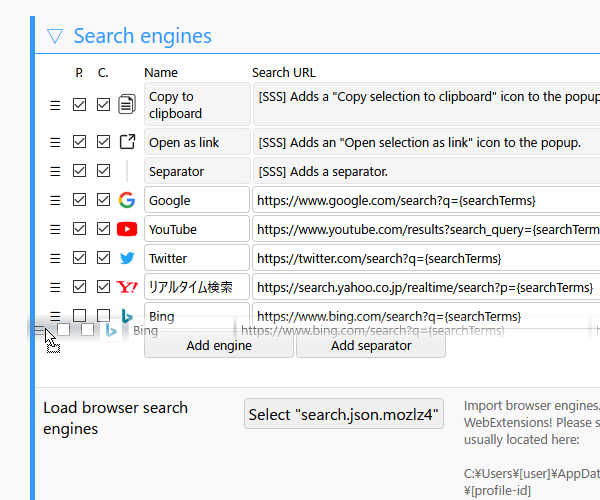This screenshot has height=500, width=600.
Task: Click the drag handle for リアルタイム検索 row
Action: [55, 287]
